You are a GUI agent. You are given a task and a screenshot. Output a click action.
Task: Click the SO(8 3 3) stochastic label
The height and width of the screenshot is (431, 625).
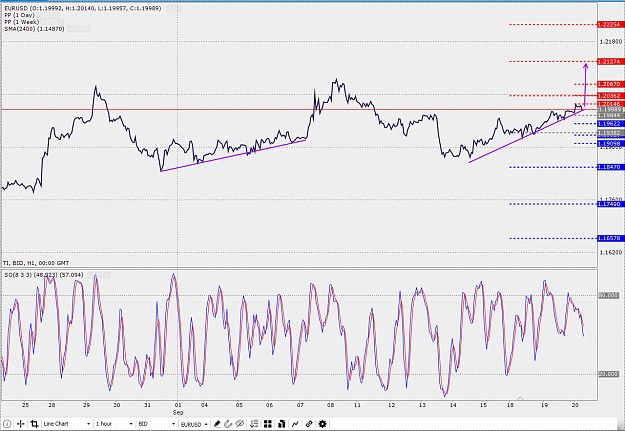[x=43, y=275]
